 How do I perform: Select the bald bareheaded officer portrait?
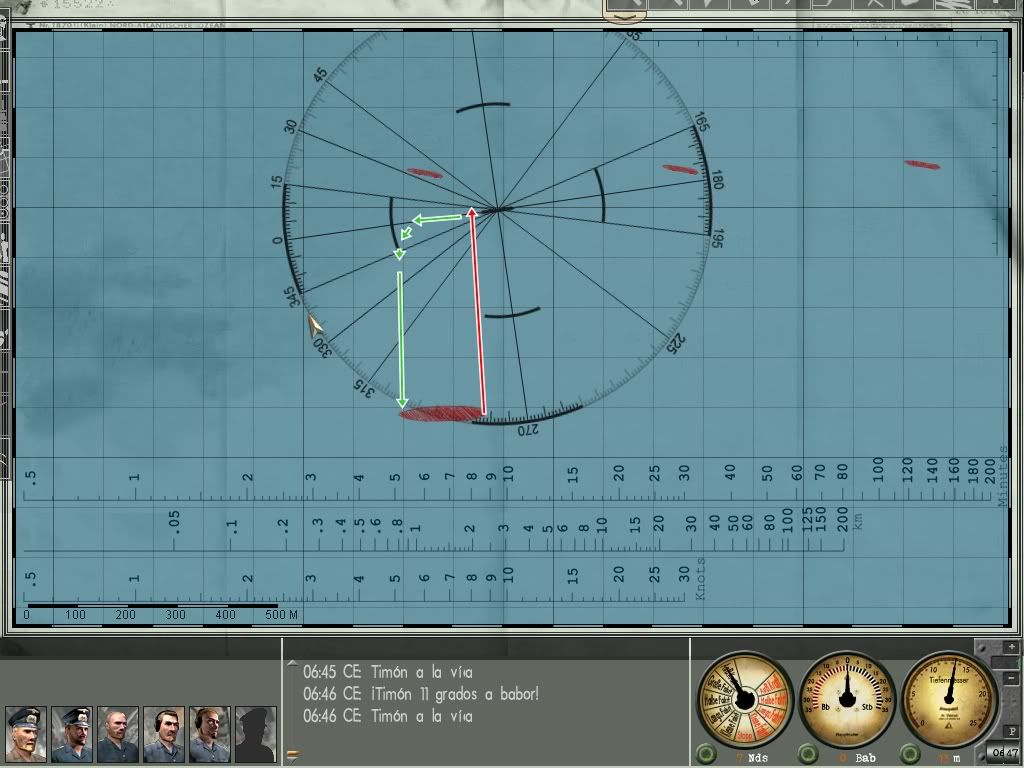[x=118, y=733]
